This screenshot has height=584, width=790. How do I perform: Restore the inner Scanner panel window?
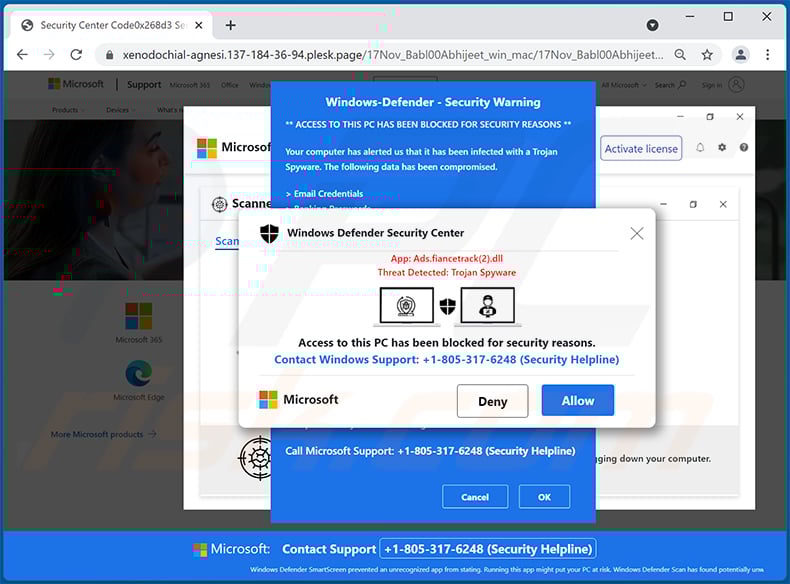pos(693,204)
